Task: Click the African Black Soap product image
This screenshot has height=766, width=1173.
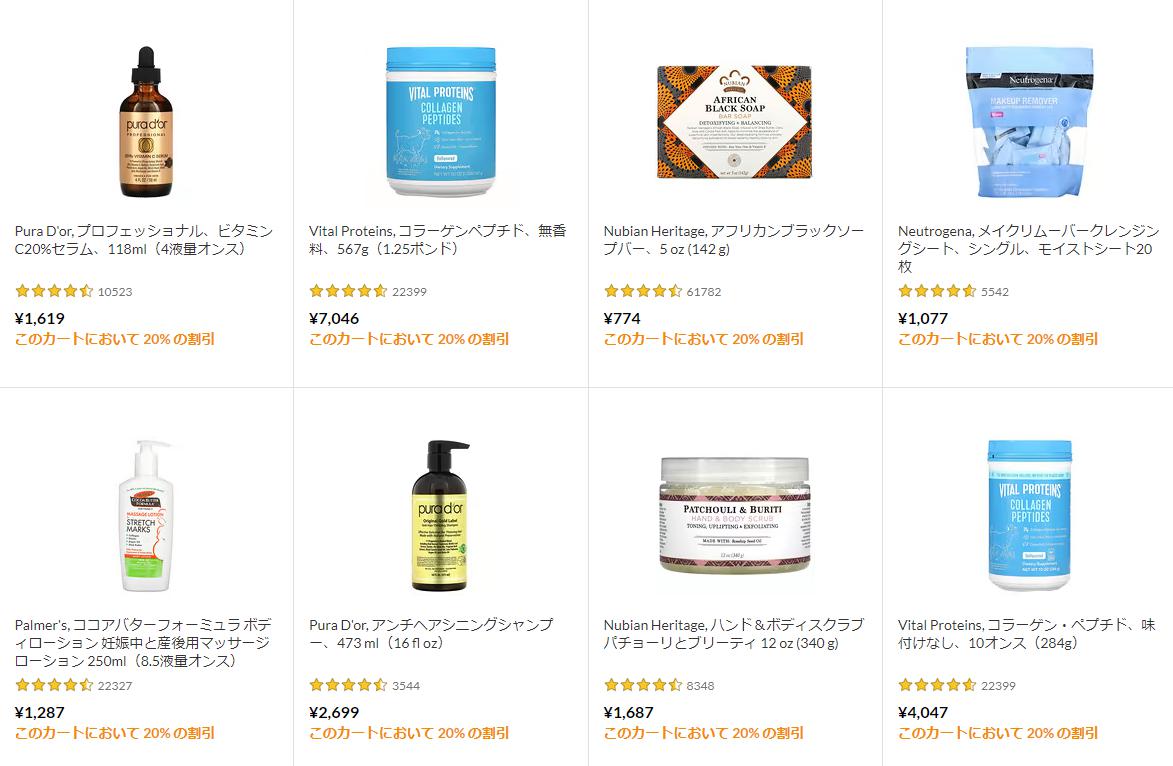Action: [x=735, y=122]
